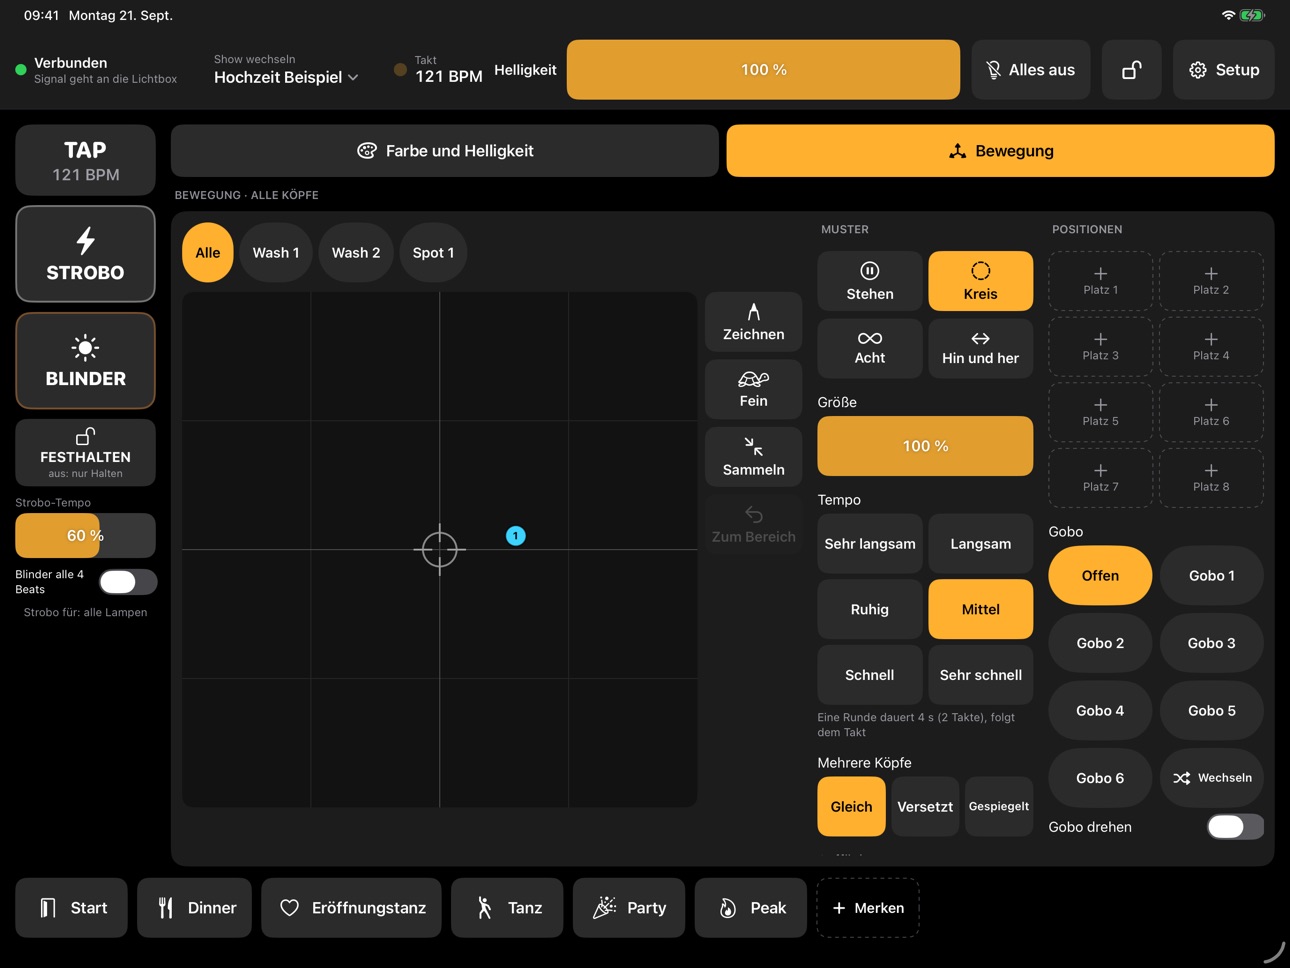Select the Zeichnen draw tool
Image resolution: width=1290 pixels, height=968 pixels.
[x=753, y=322]
